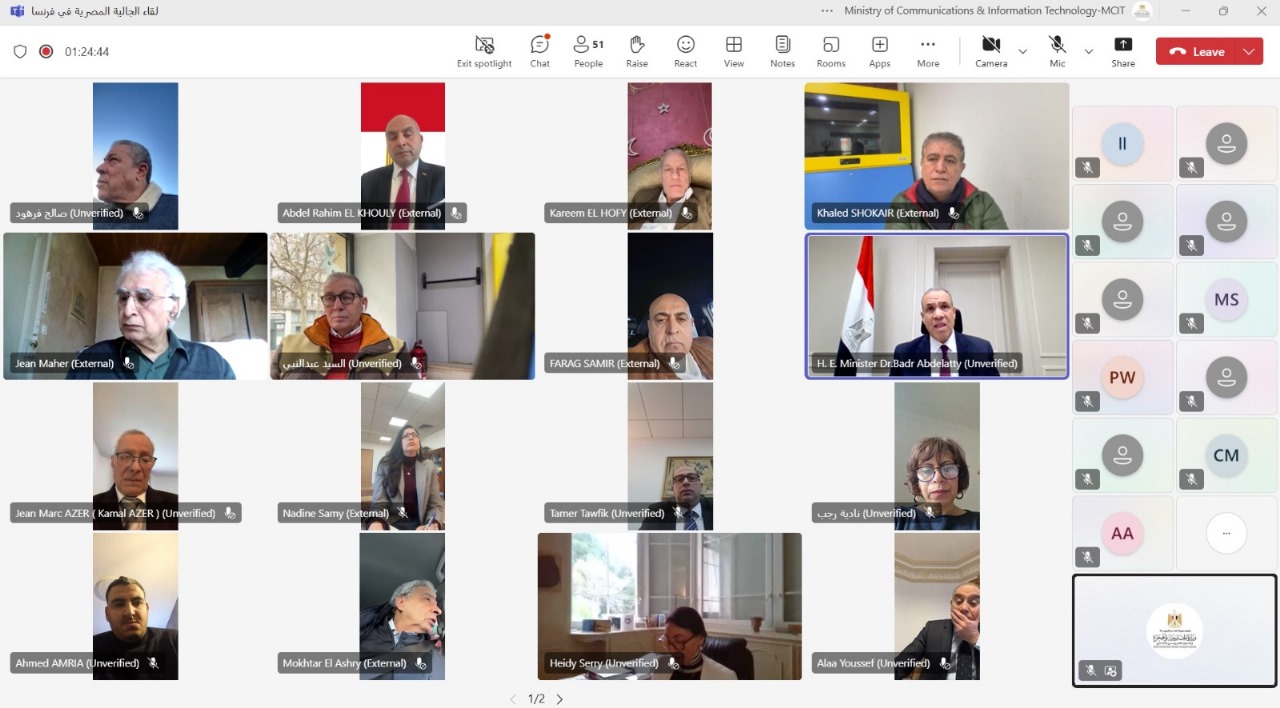The width and height of the screenshot is (1280, 708).
Task: Open breakout Rooms
Action: 830,51
